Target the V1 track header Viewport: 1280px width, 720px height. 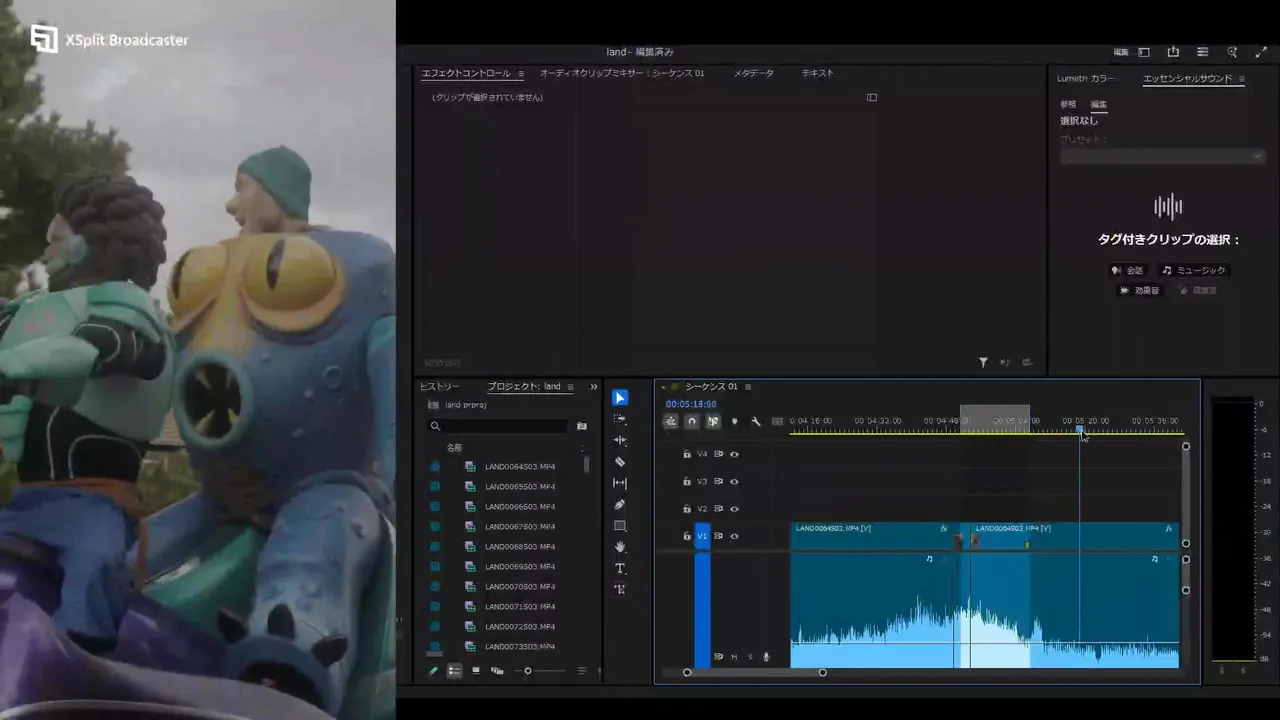coord(702,536)
